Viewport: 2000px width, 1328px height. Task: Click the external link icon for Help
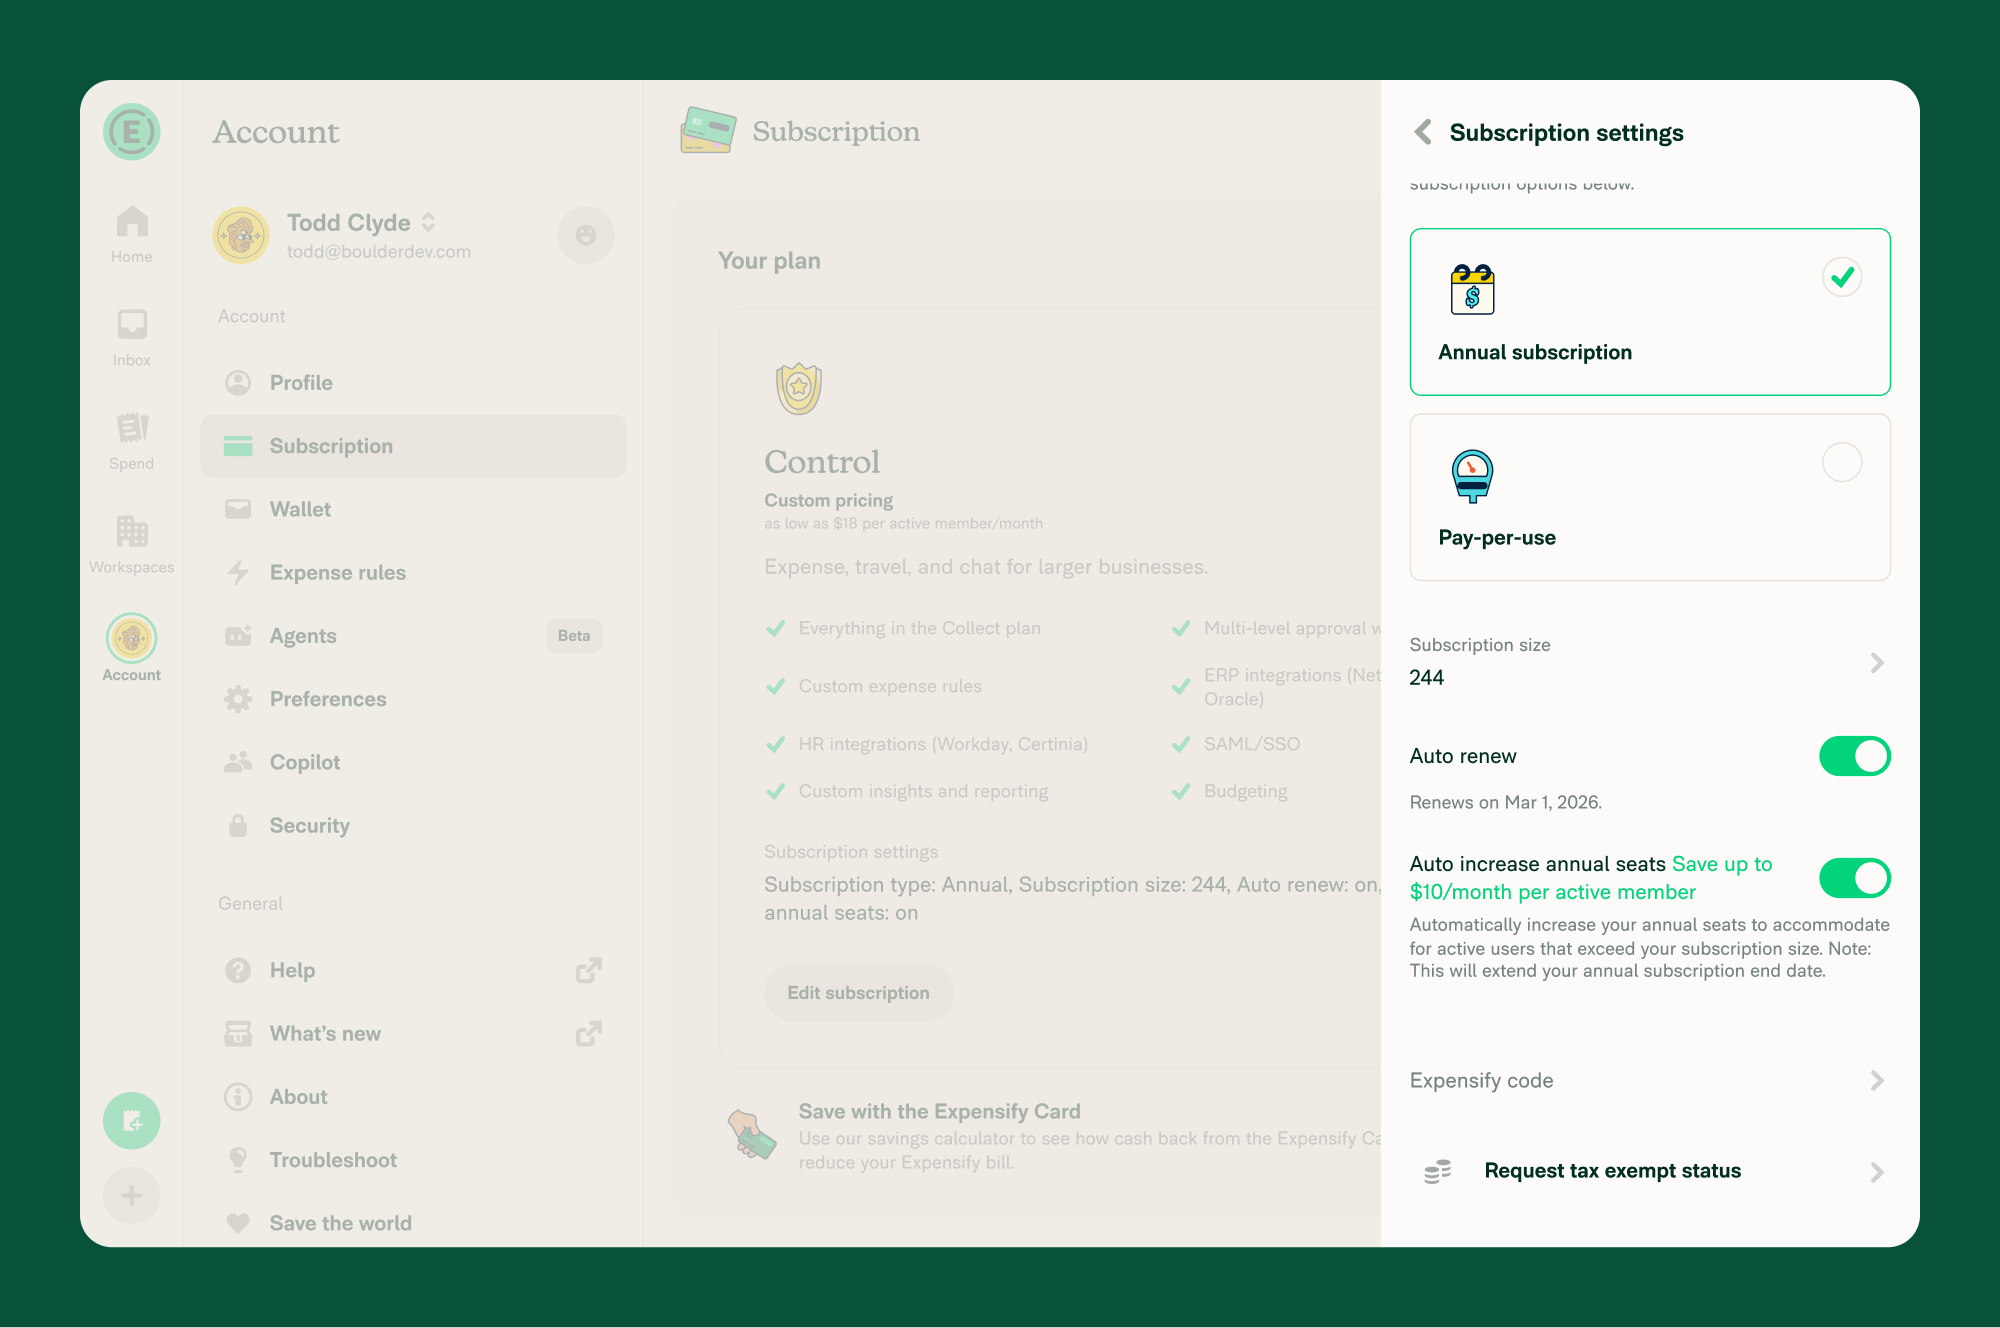[x=589, y=970]
